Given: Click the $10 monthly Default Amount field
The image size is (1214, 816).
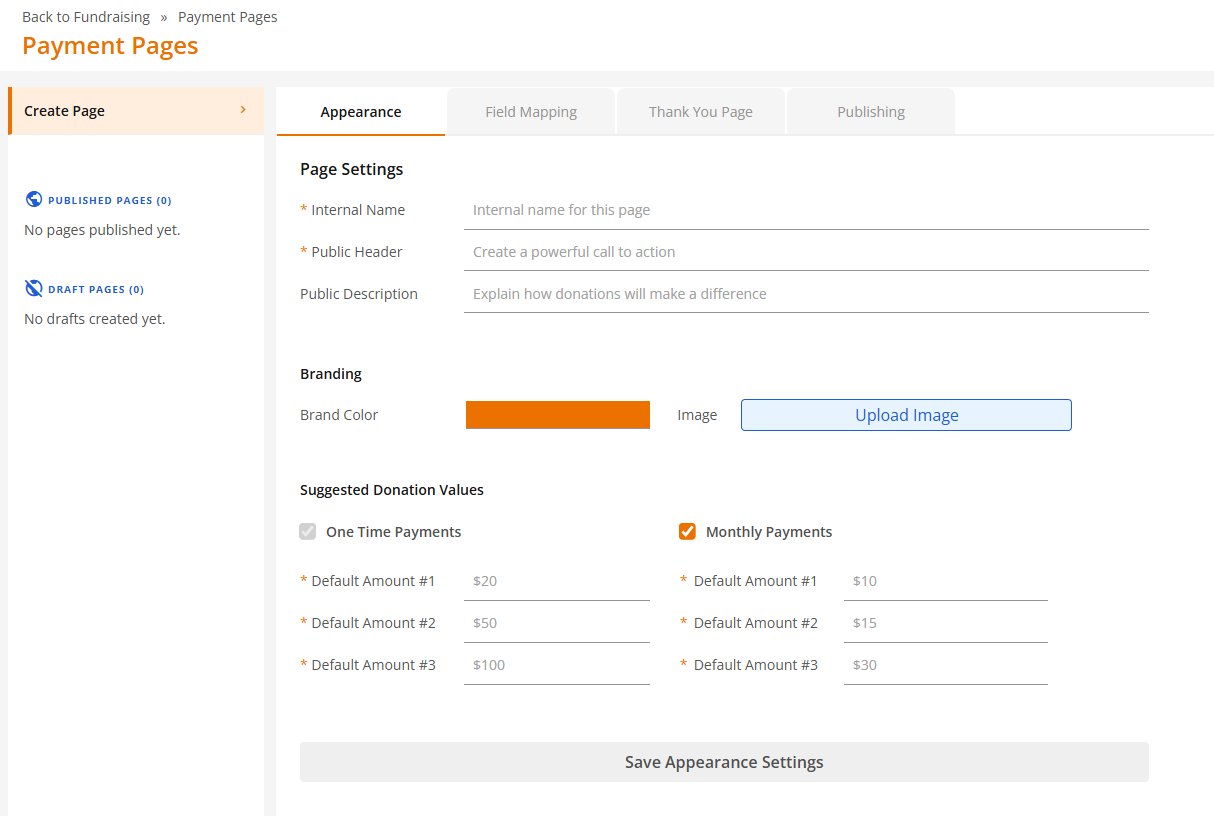Looking at the screenshot, I should tap(945, 580).
